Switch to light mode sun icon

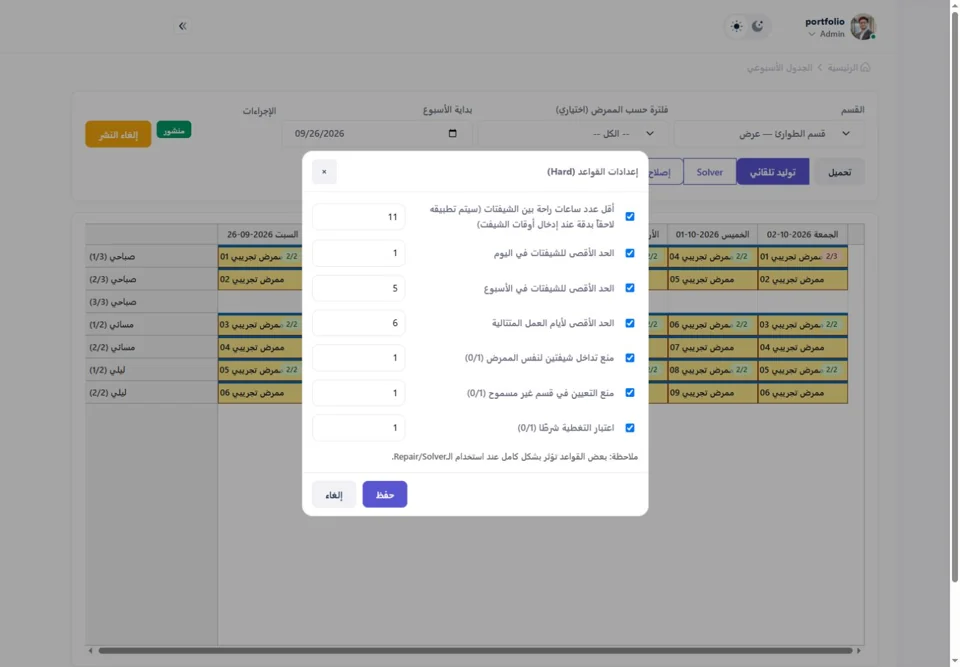pos(737,26)
